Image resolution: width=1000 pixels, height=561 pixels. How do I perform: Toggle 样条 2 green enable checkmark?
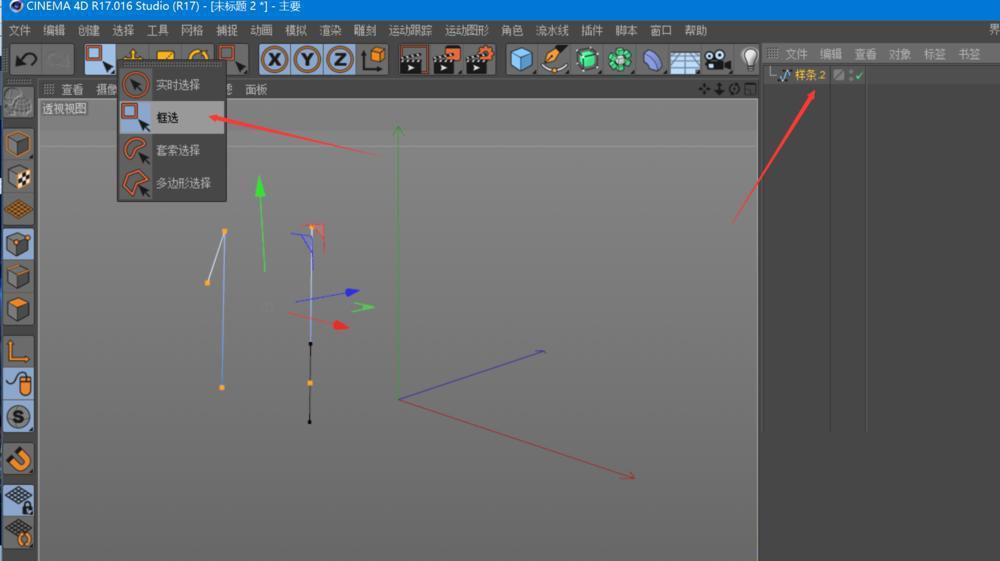(x=859, y=76)
